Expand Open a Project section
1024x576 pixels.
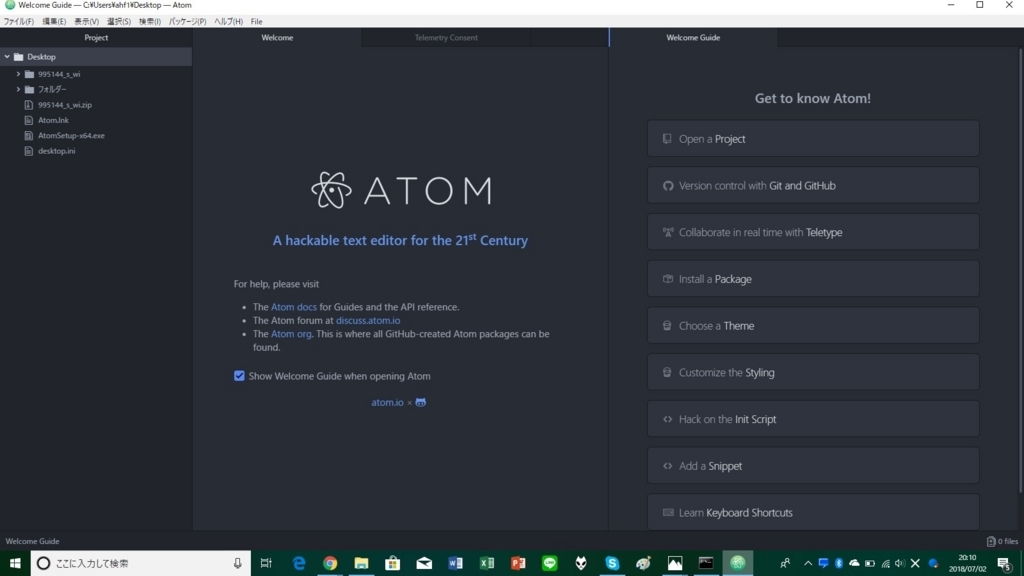813,138
